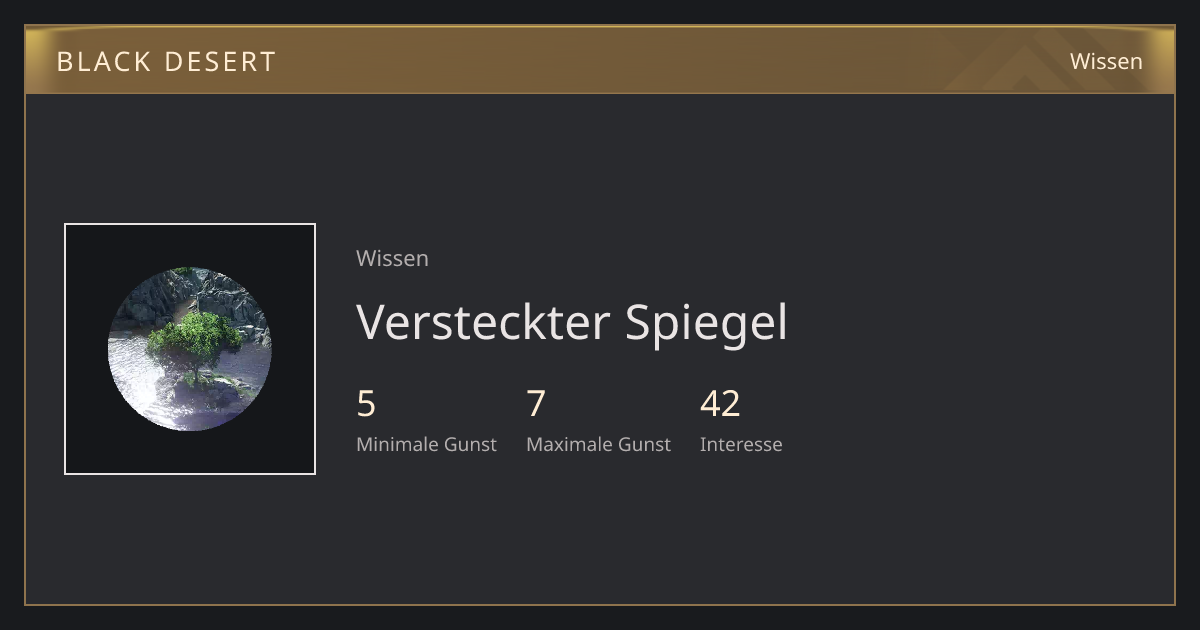Screen dimensions: 1200x630
Task: Click the Minimale Gunst label
Action: tap(426, 444)
